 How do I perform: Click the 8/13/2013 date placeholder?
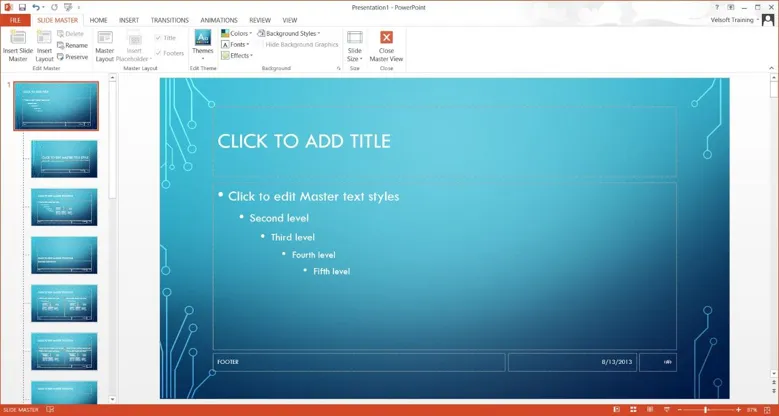(572, 362)
